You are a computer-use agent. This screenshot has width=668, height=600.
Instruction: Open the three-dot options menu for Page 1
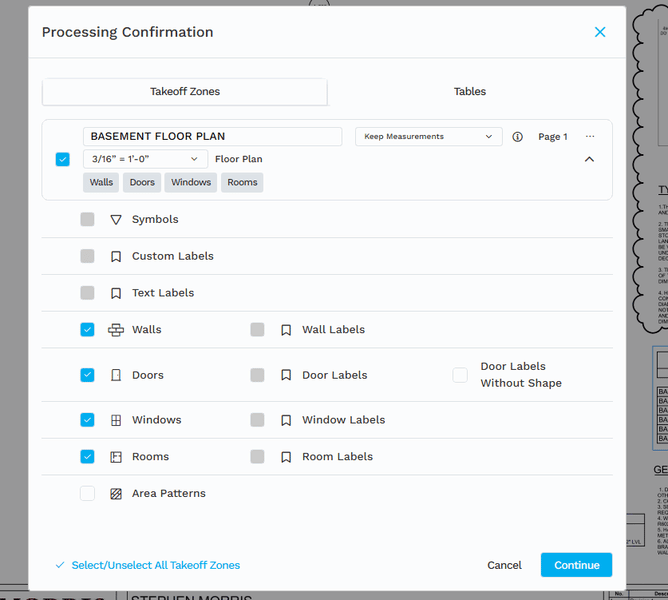[590, 137]
